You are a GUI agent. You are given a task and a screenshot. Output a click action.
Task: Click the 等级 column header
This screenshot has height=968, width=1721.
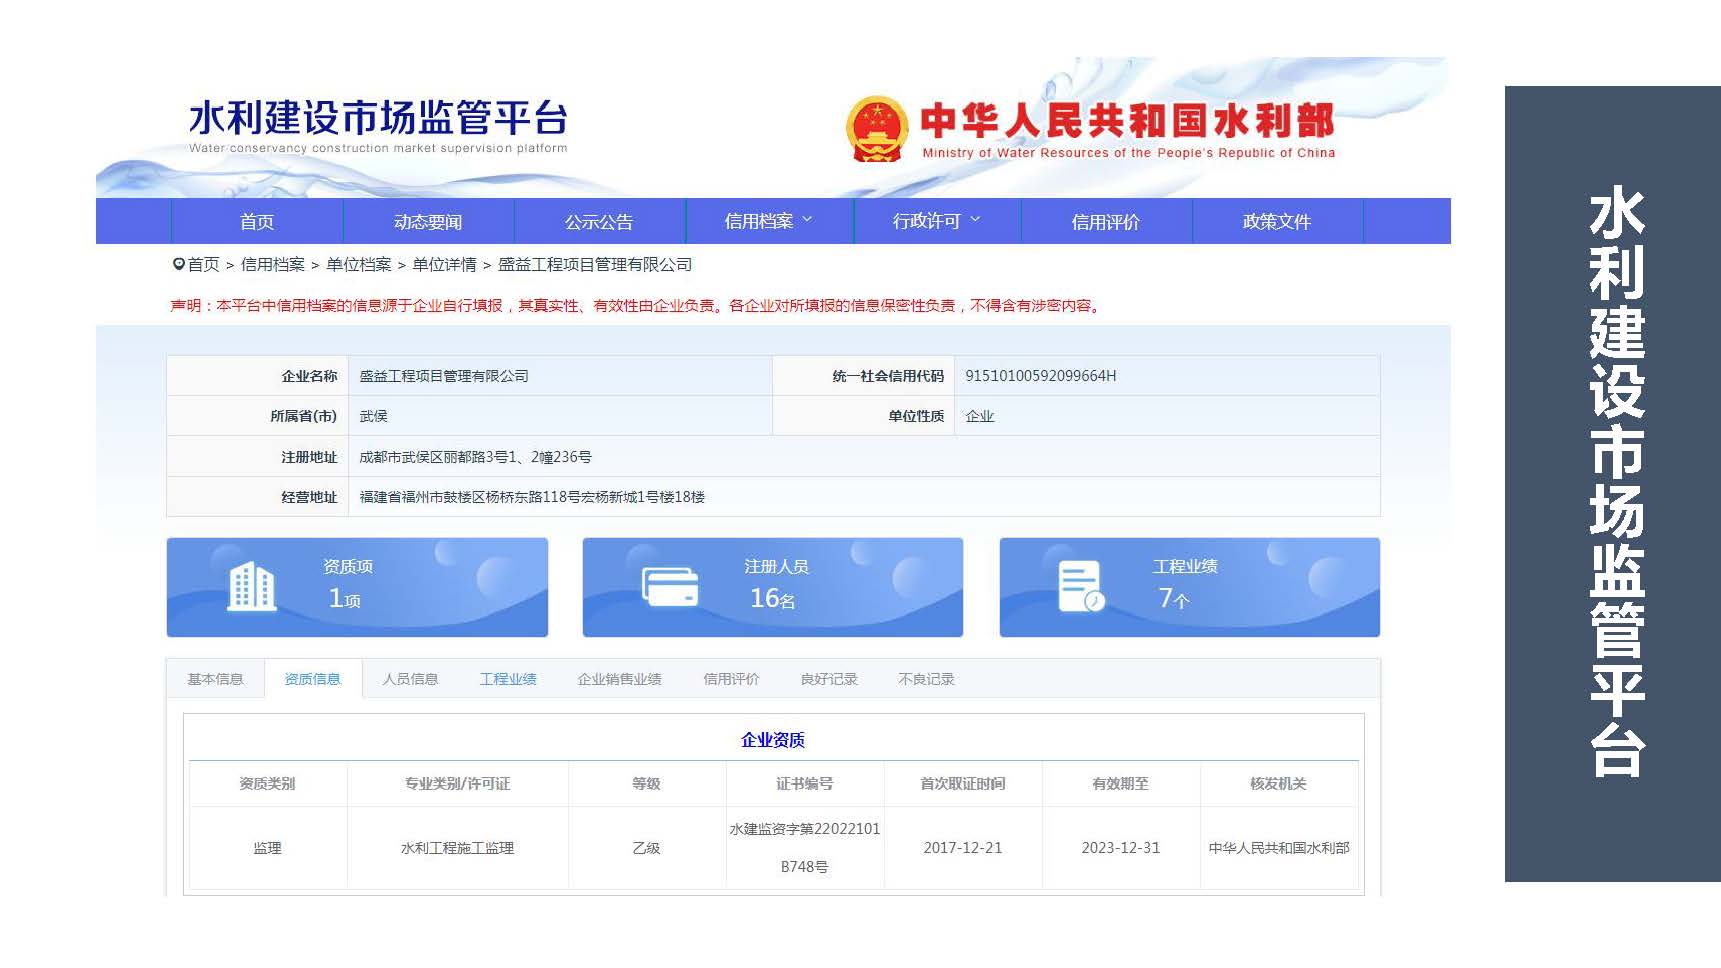(x=646, y=784)
